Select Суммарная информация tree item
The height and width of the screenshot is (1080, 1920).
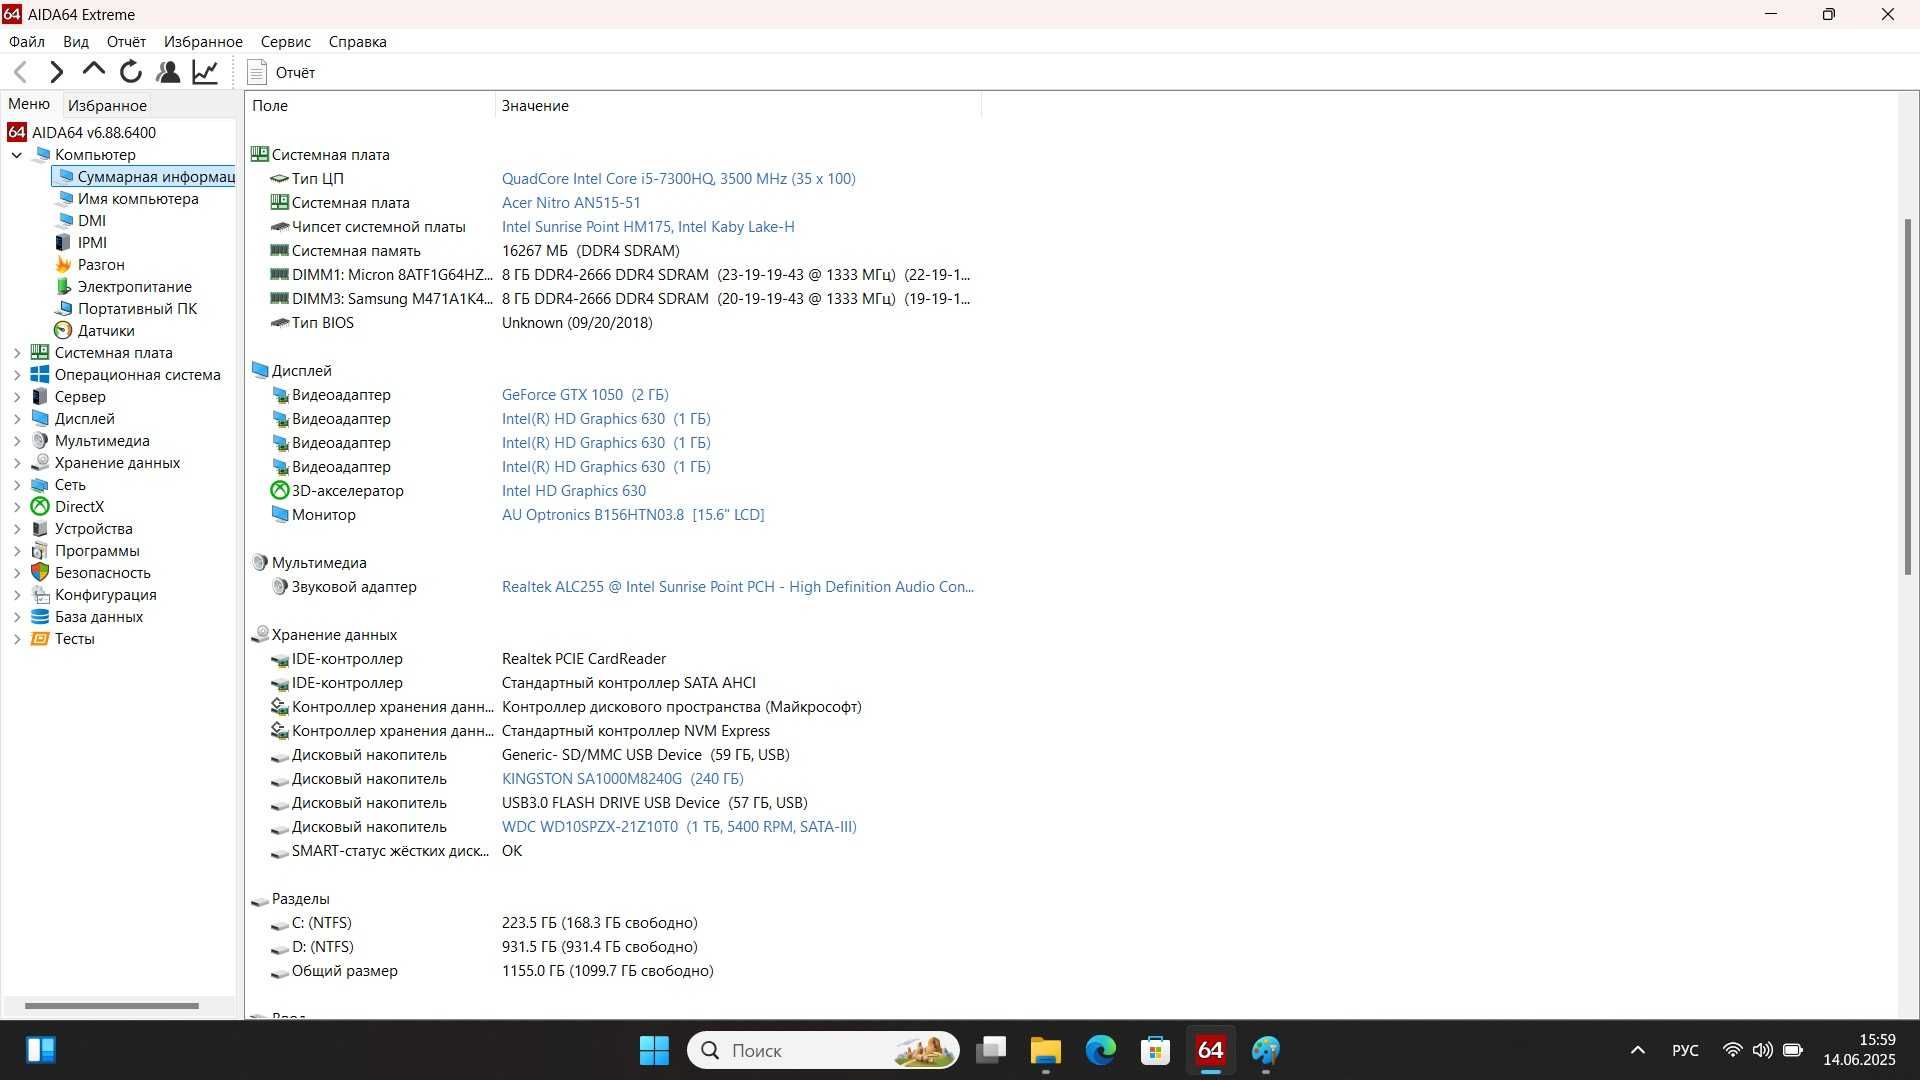pyautogui.click(x=145, y=176)
